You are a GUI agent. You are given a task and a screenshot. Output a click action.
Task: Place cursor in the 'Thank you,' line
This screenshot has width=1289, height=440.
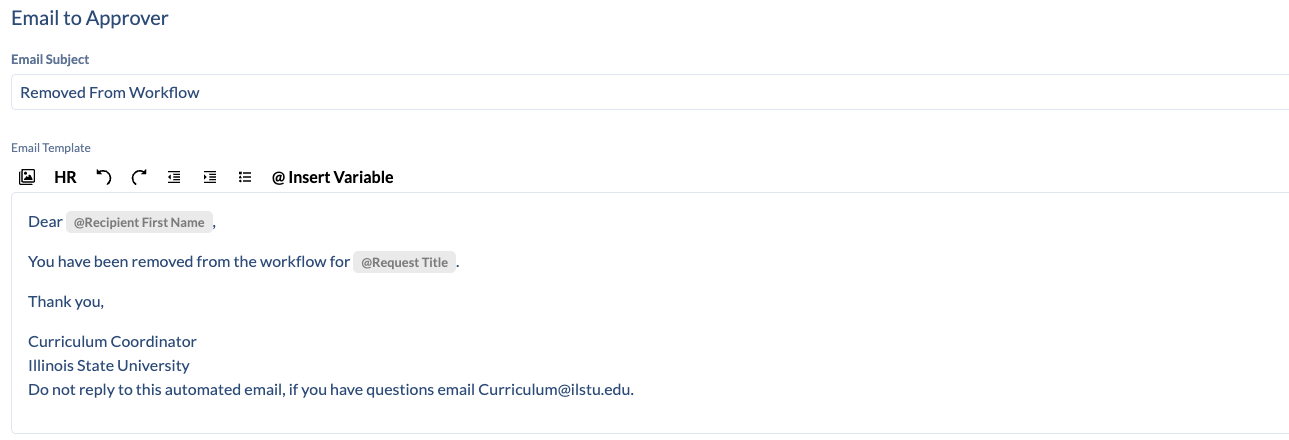pos(66,301)
